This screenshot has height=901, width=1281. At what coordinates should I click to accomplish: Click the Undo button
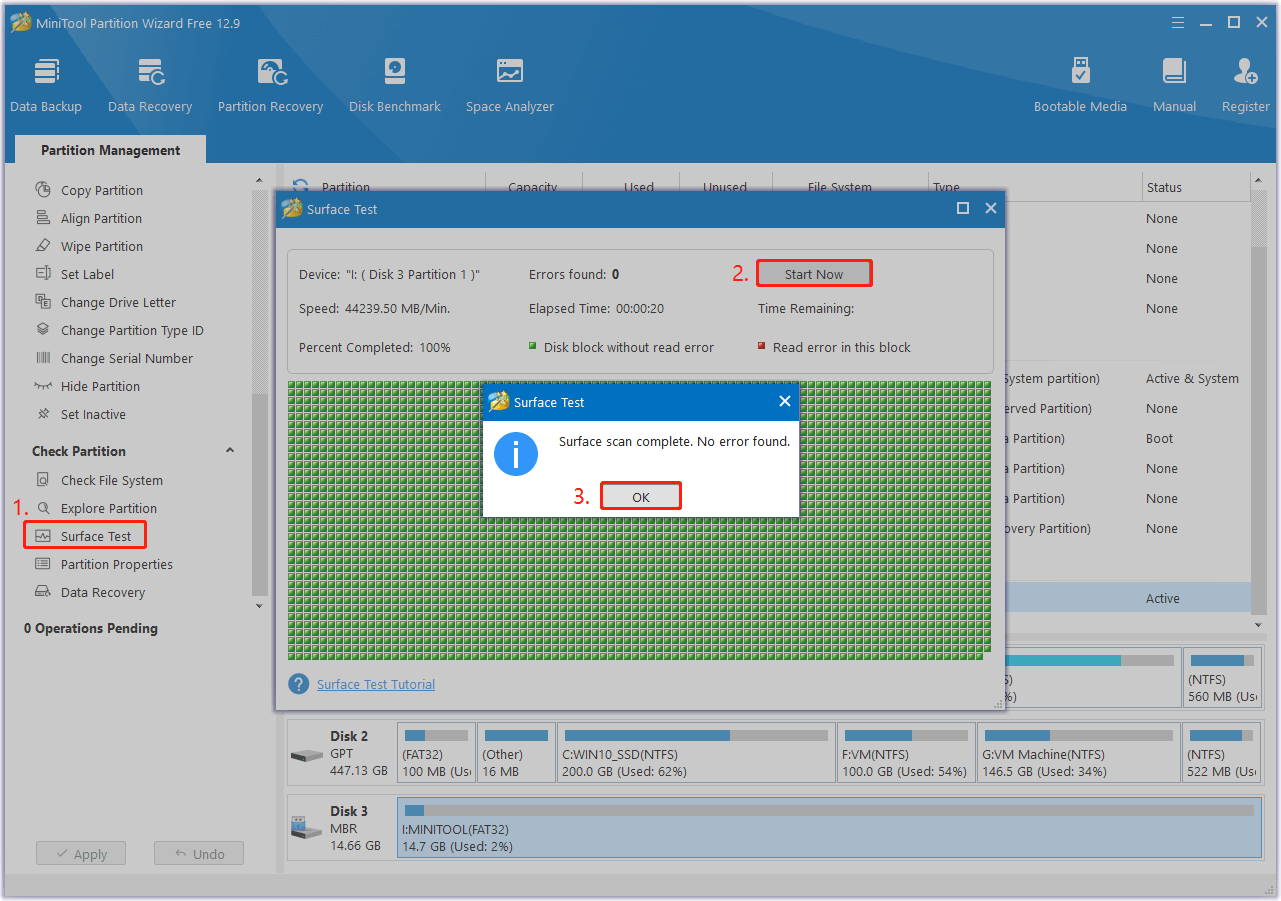tap(199, 854)
